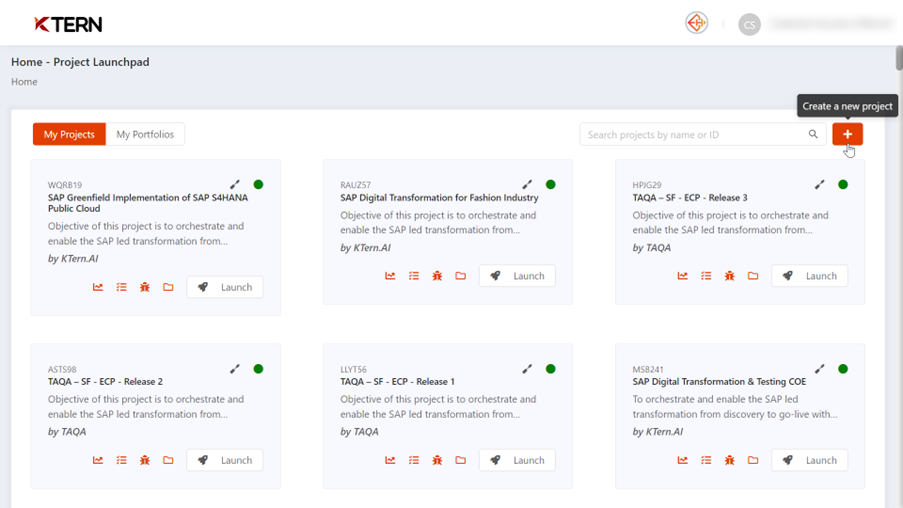Open chart analytics icon for WQRB19

tap(98, 287)
